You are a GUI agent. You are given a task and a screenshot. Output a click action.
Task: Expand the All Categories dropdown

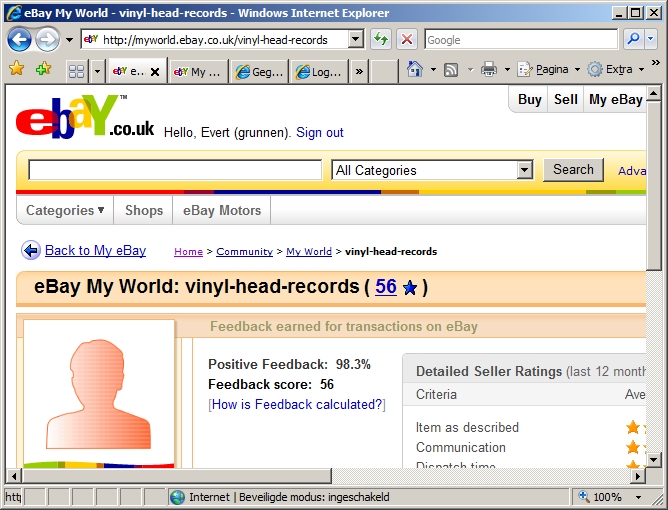pyautogui.click(x=525, y=171)
